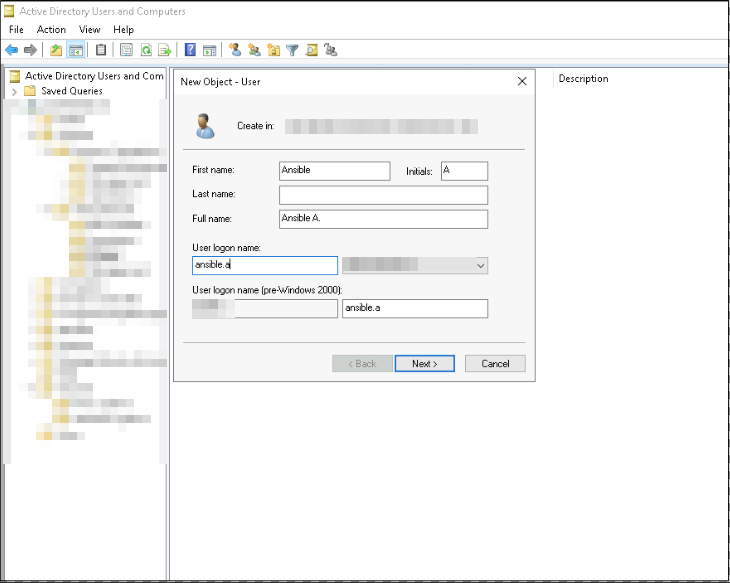
Task: Open the View menu
Action: click(x=90, y=30)
